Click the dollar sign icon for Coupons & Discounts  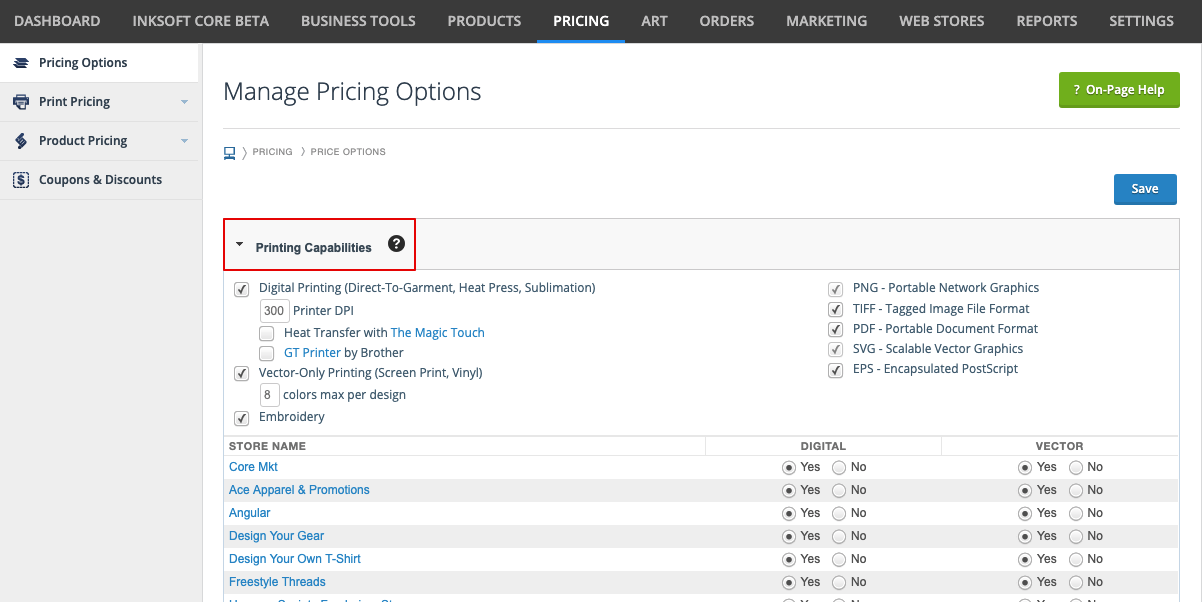point(19,179)
